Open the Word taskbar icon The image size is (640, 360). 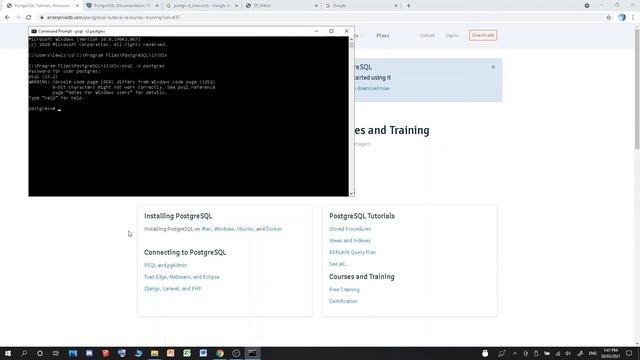point(203,353)
